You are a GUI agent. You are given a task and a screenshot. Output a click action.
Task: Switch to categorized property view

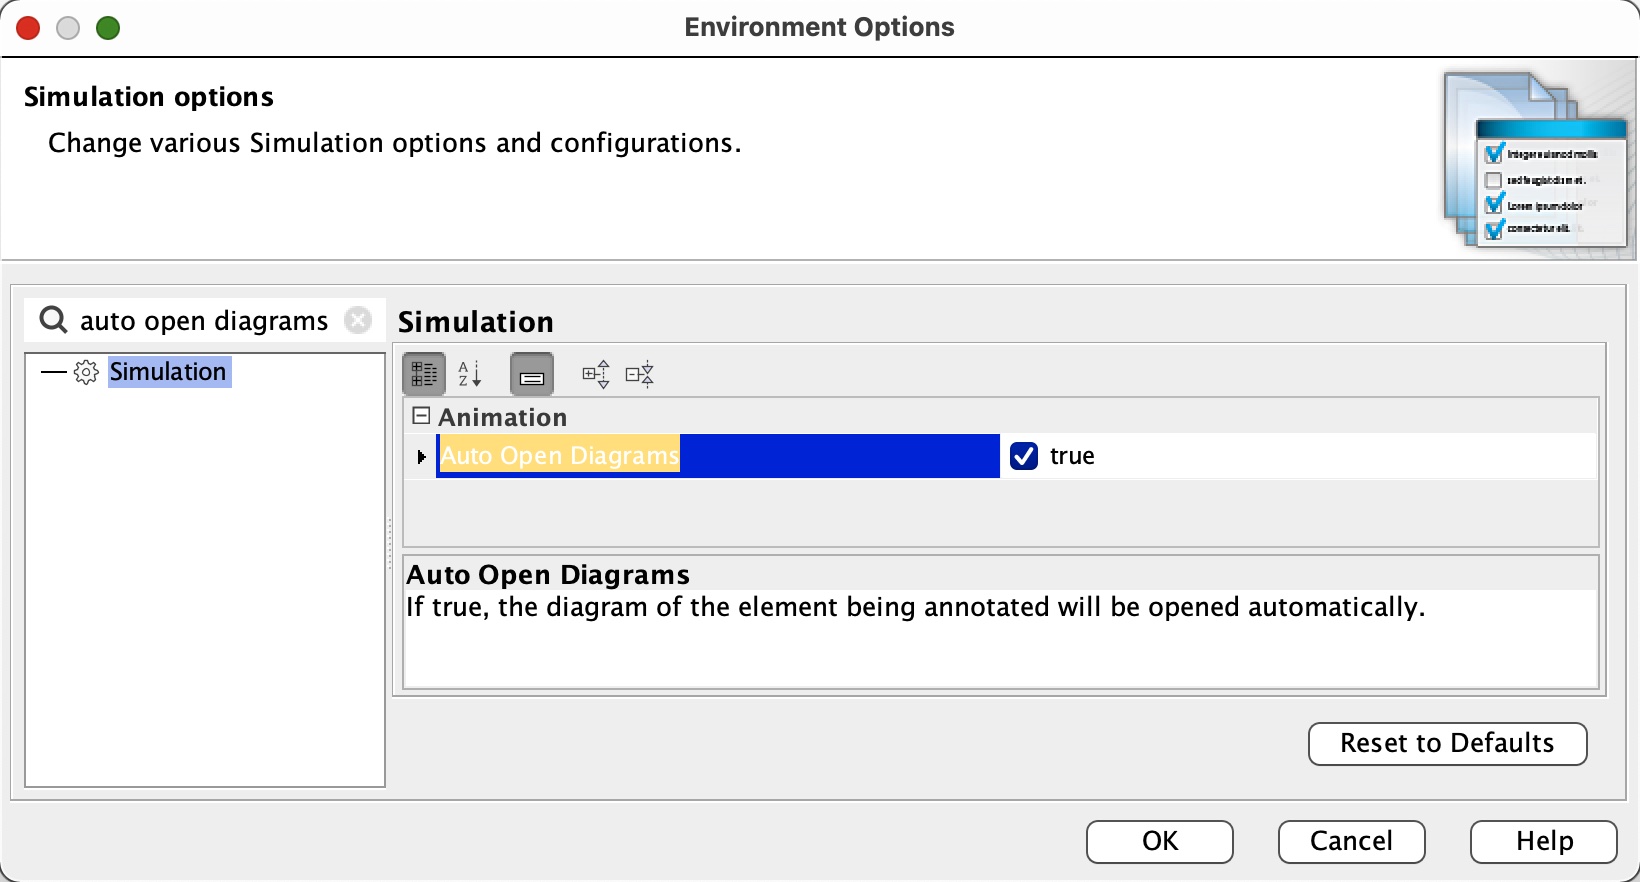click(424, 375)
